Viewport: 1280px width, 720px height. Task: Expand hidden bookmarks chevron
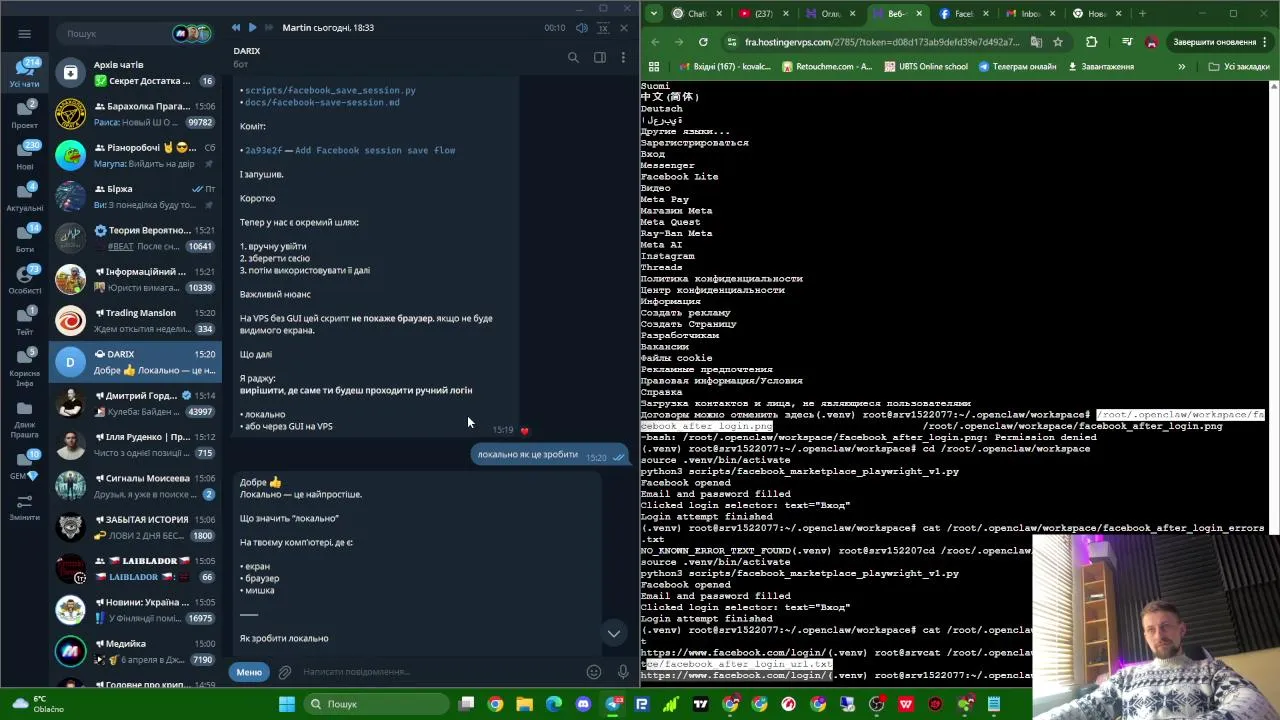1181,67
